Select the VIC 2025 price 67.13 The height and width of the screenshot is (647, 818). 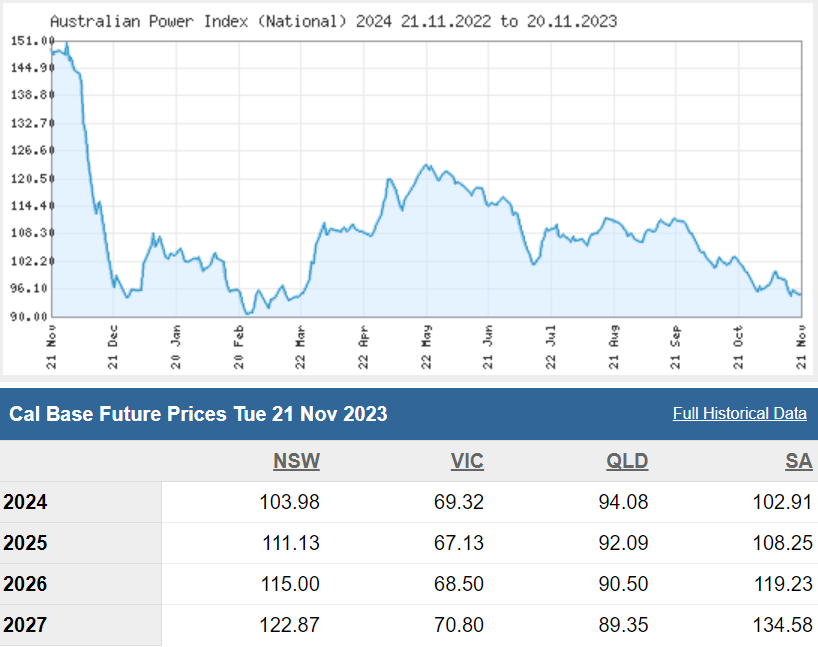457,543
